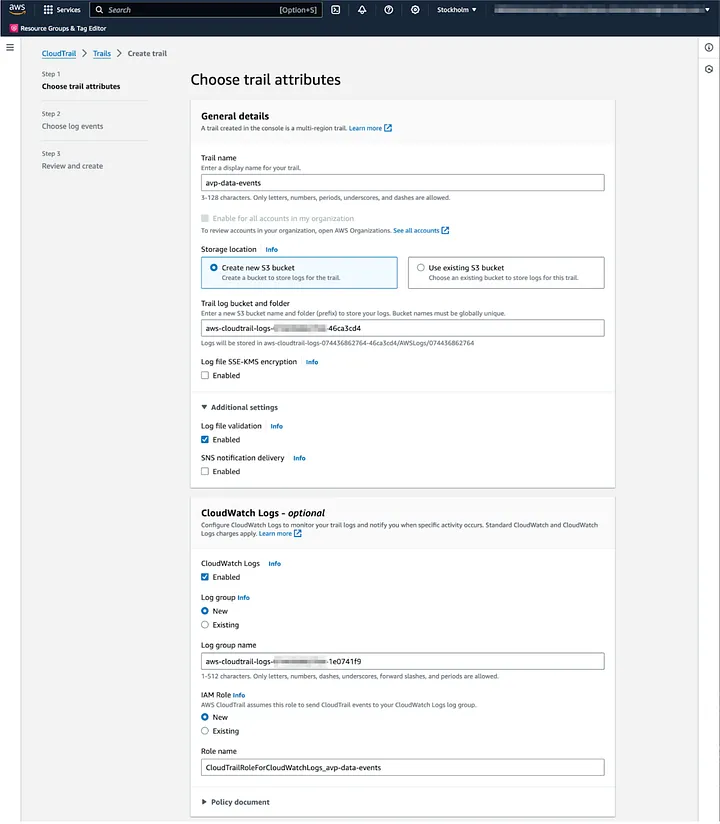
Task: Click Info beside IAM Role
Action: click(x=239, y=695)
